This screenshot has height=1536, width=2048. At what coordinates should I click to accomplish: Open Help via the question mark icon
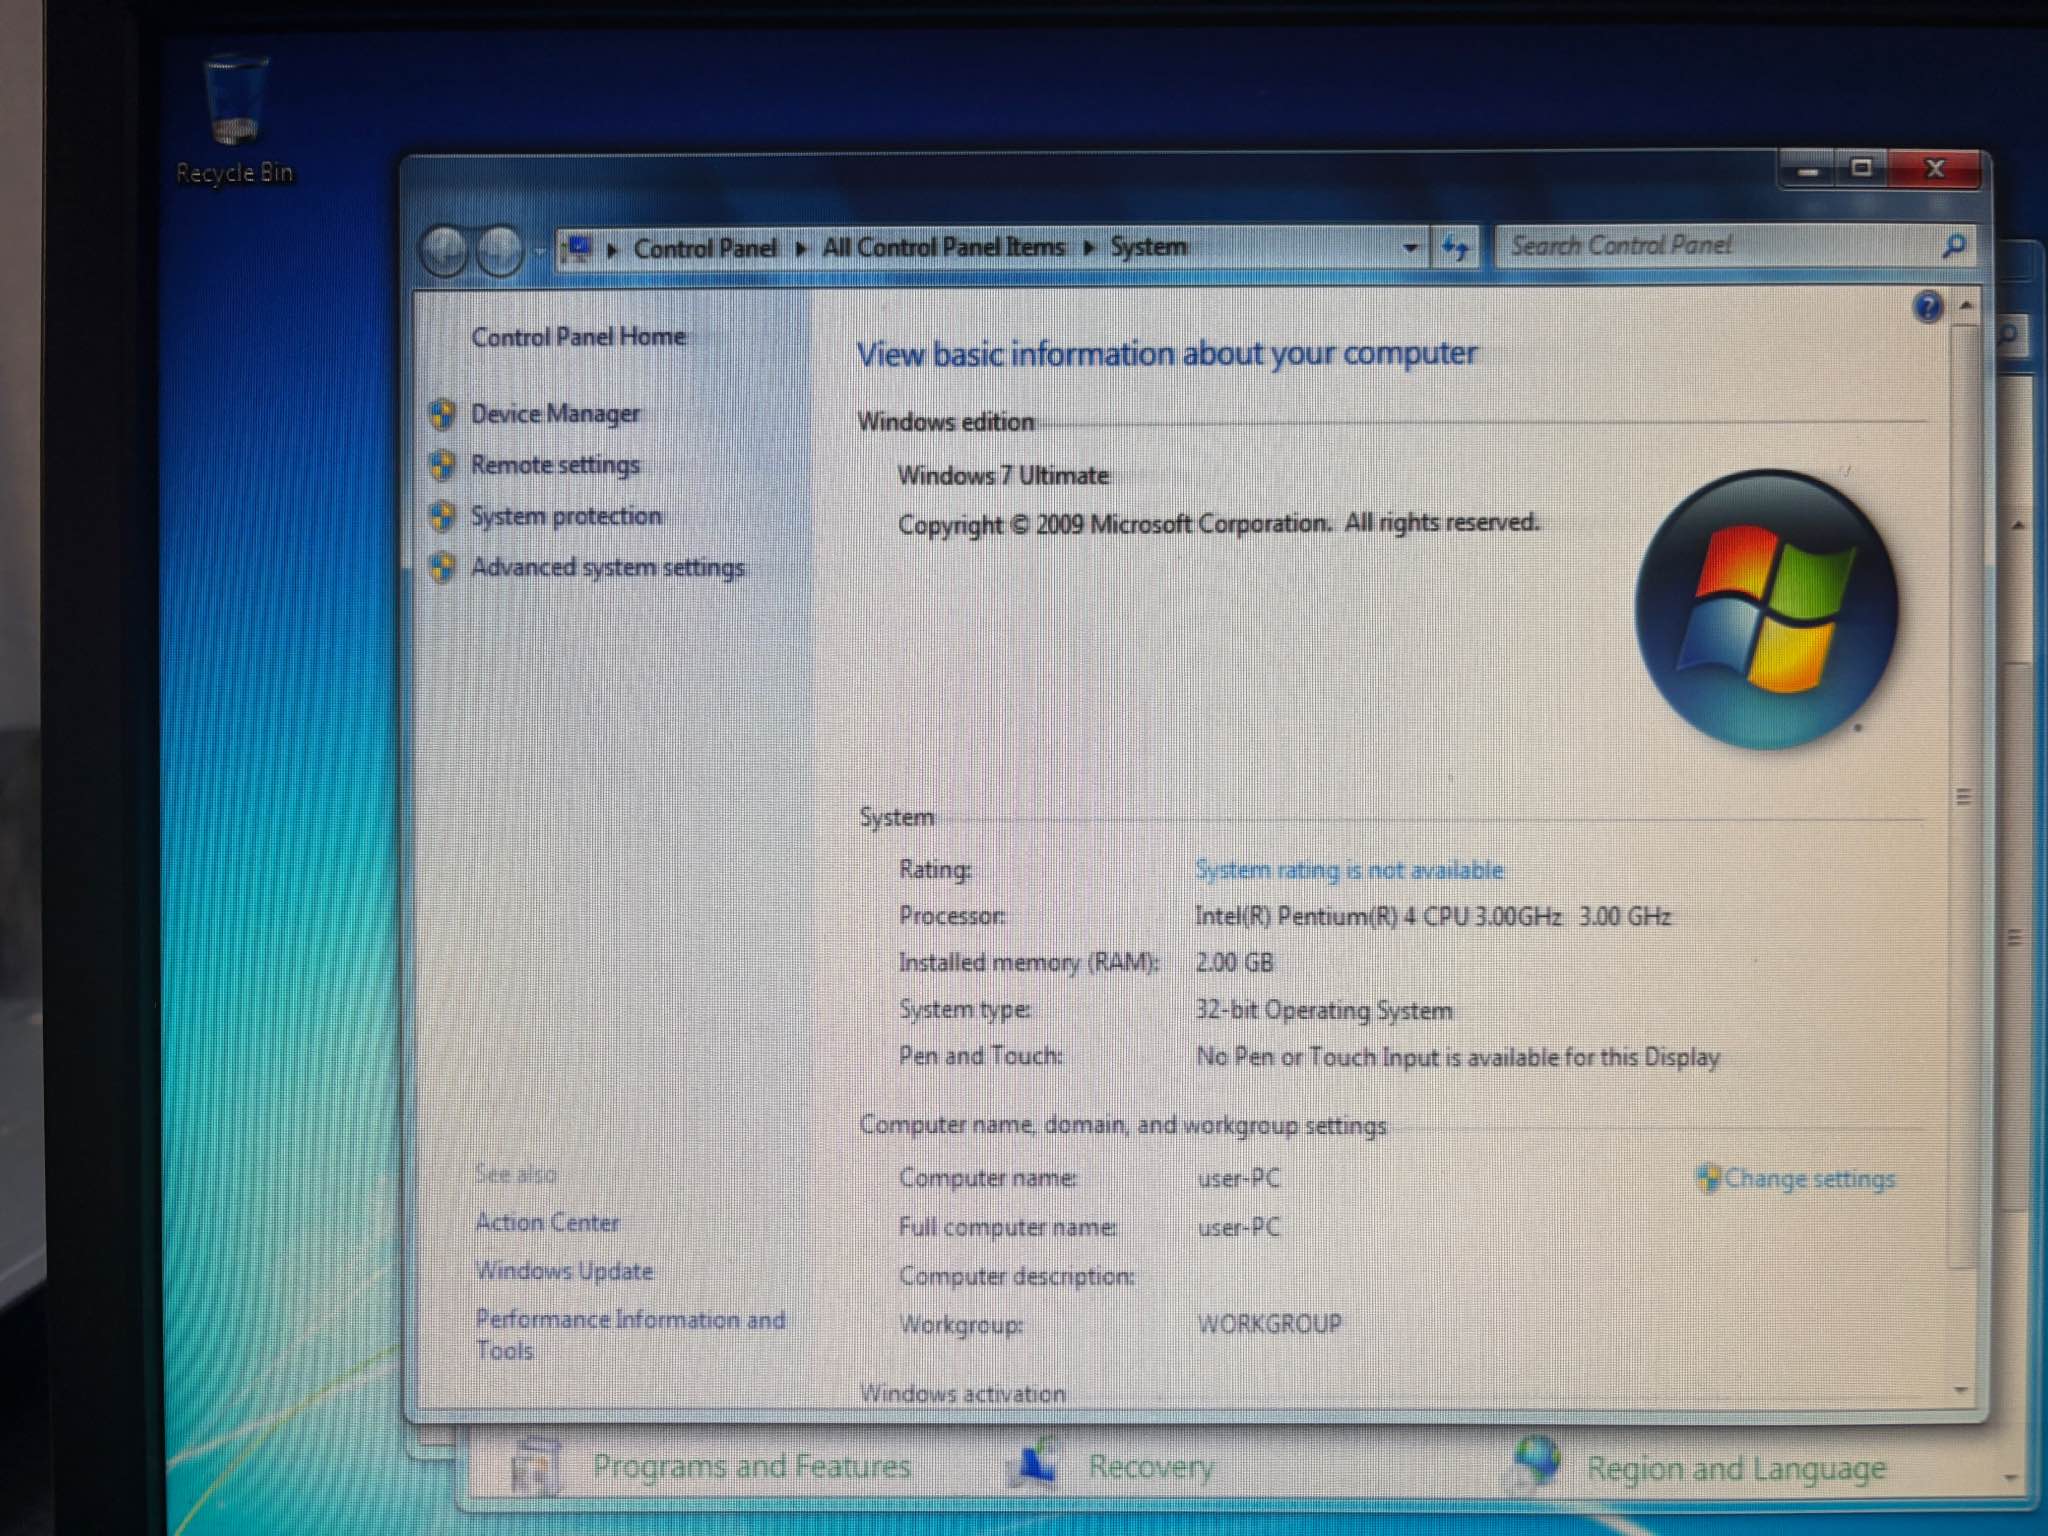pyautogui.click(x=1928, y=306)
